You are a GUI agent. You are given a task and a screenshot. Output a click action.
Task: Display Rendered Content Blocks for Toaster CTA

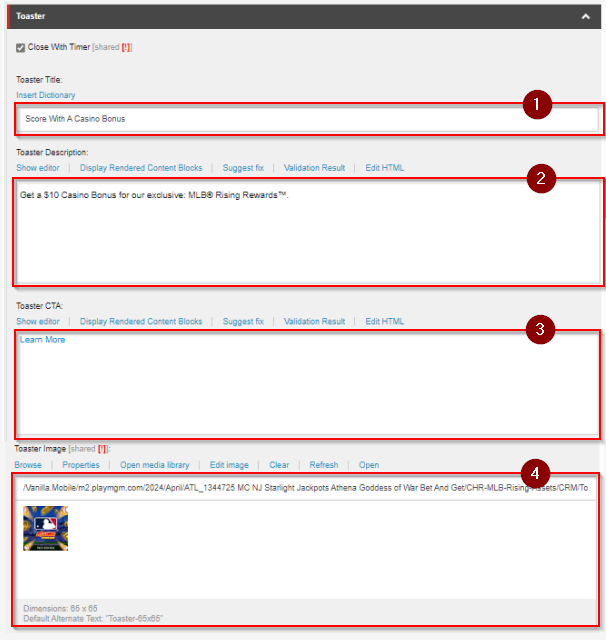[x=141, y=321]
